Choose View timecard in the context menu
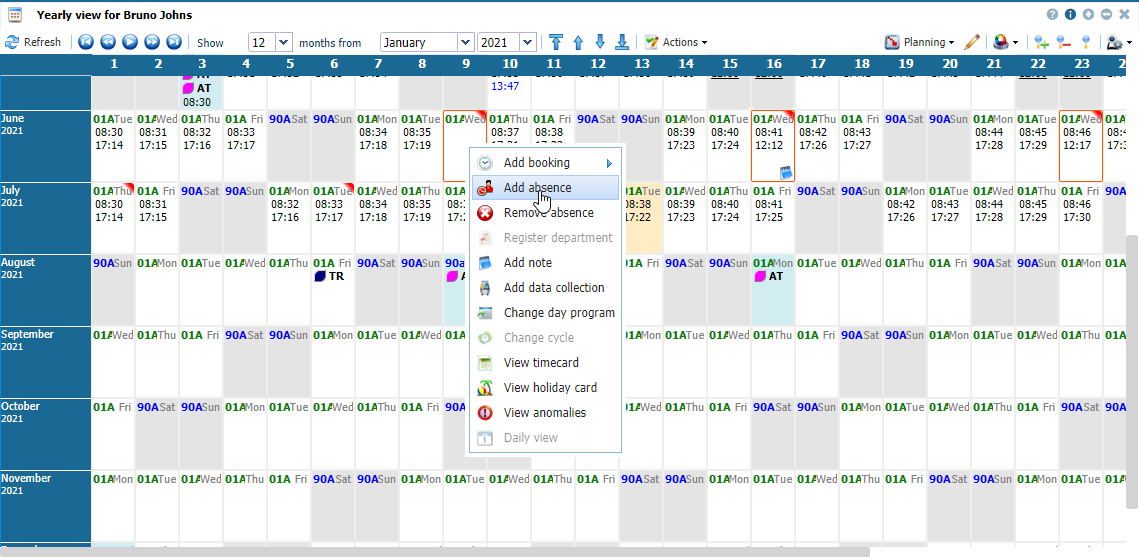The image size is (1139, 557). pos(541,363)
